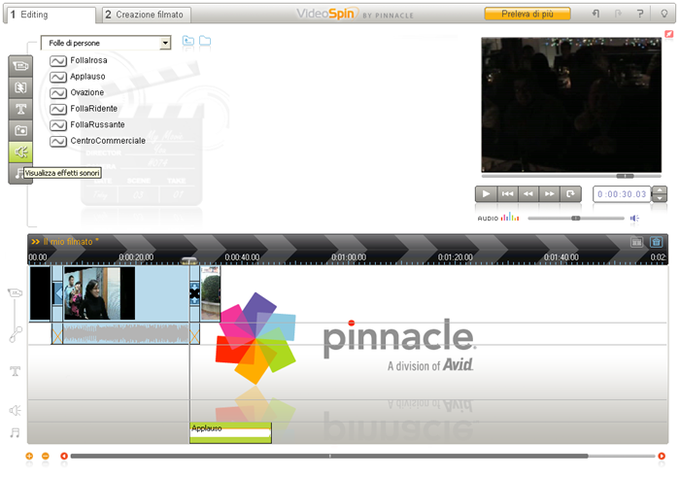Select the sound effects speaker icon
Viewport: 680px width, 477px height.
[20, 152]
